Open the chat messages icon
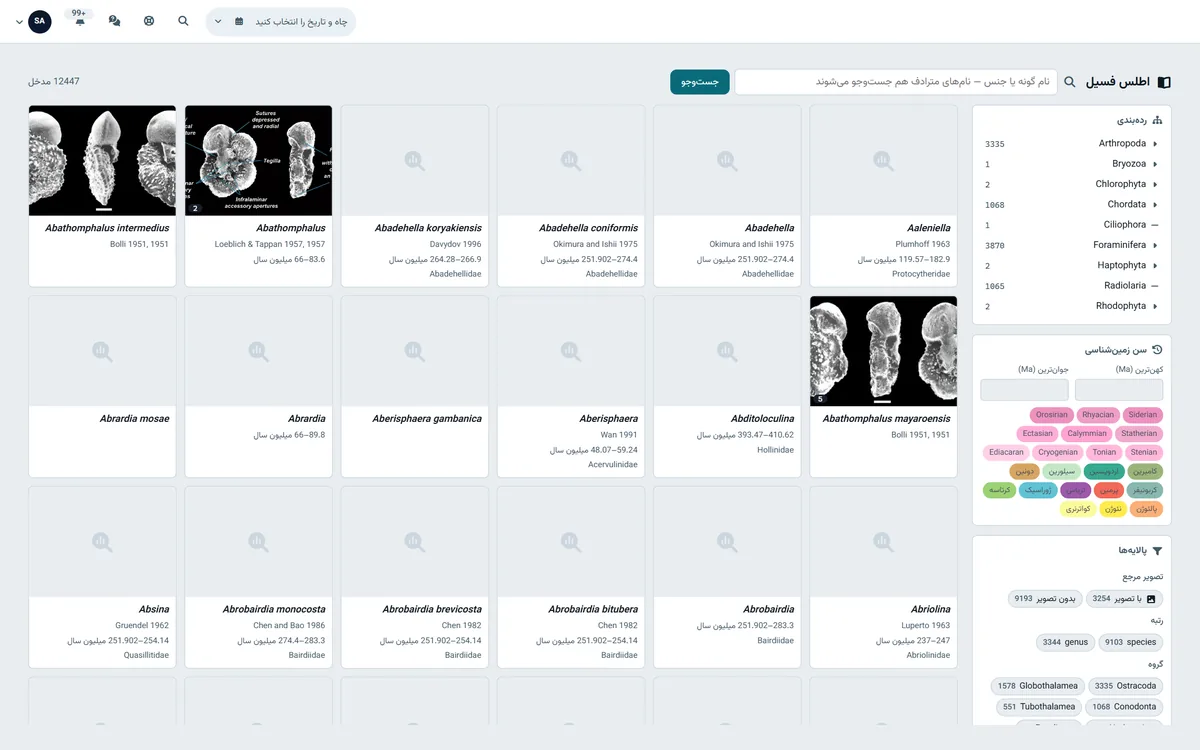This screenshot has height=750, width=1200. click(x=114, y=21)
